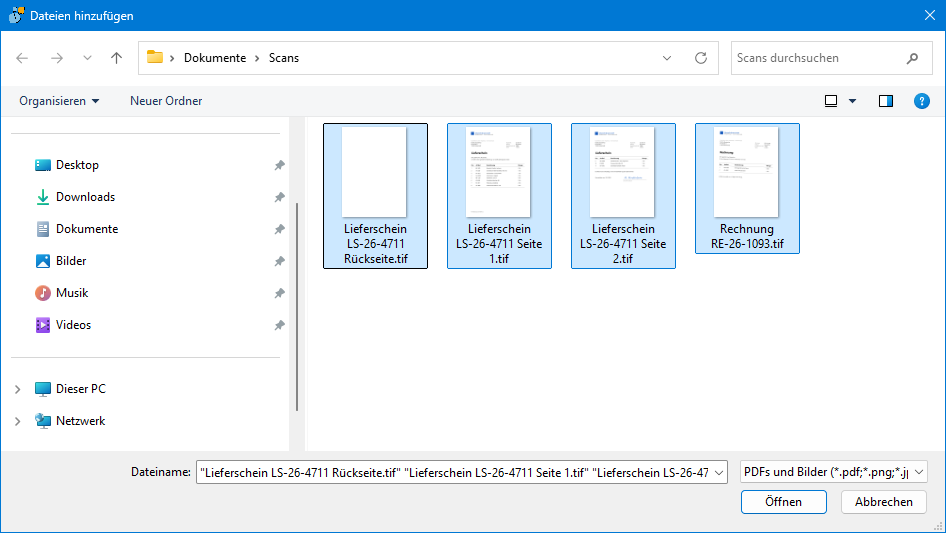Screen dimensions: 946x533
Task: Go up one folder level
Action: [116, 58]
